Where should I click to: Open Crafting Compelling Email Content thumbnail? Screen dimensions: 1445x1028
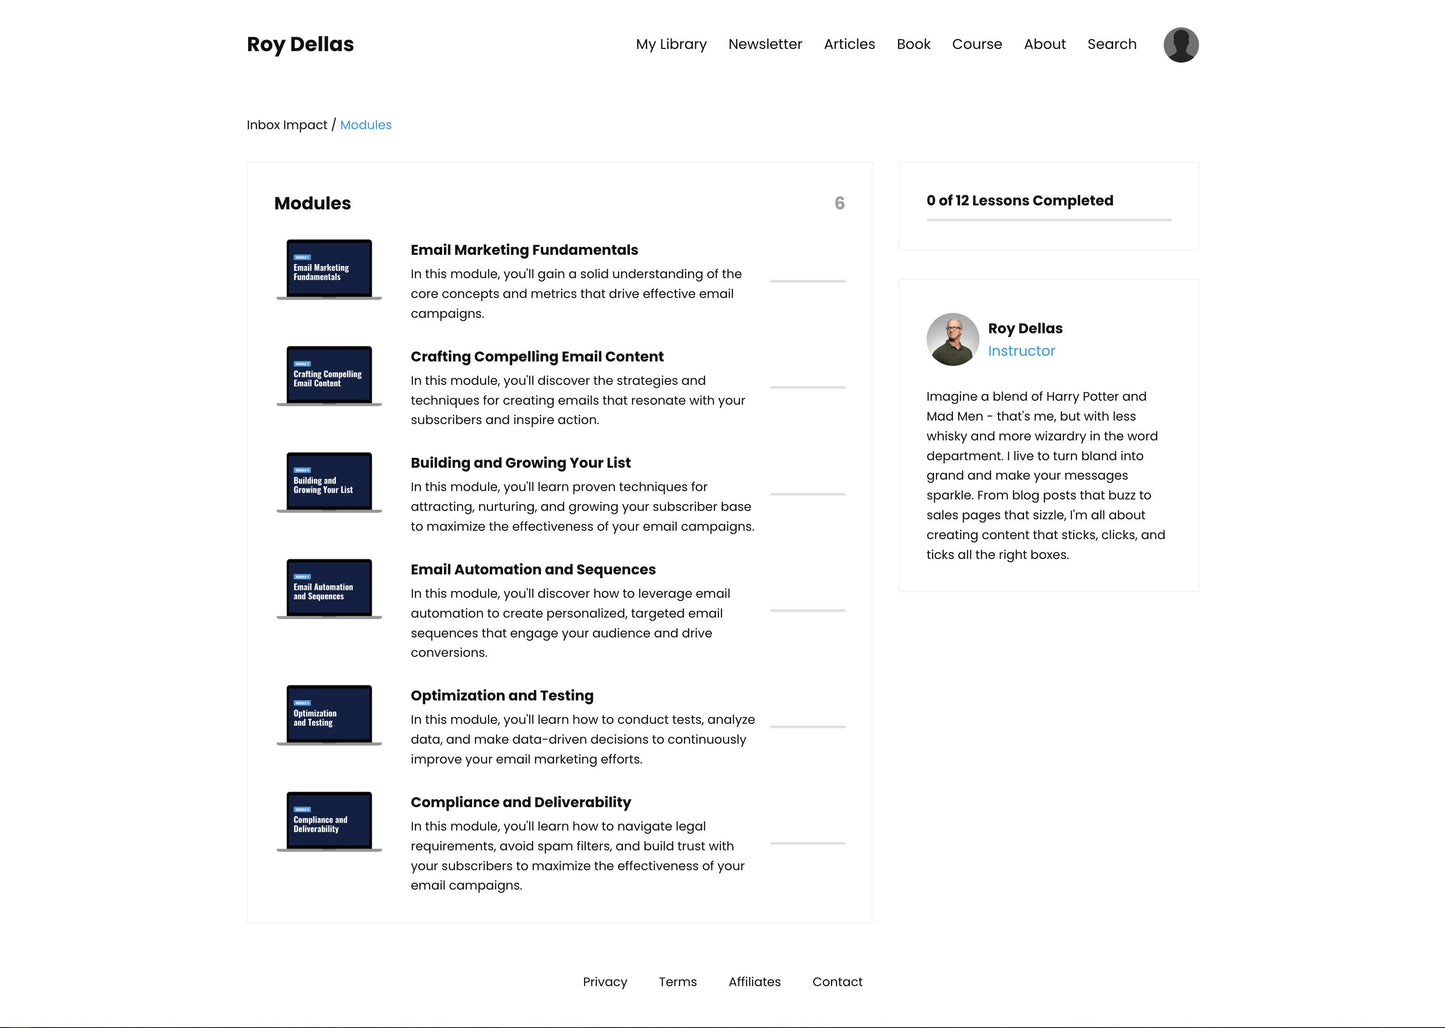329,376
